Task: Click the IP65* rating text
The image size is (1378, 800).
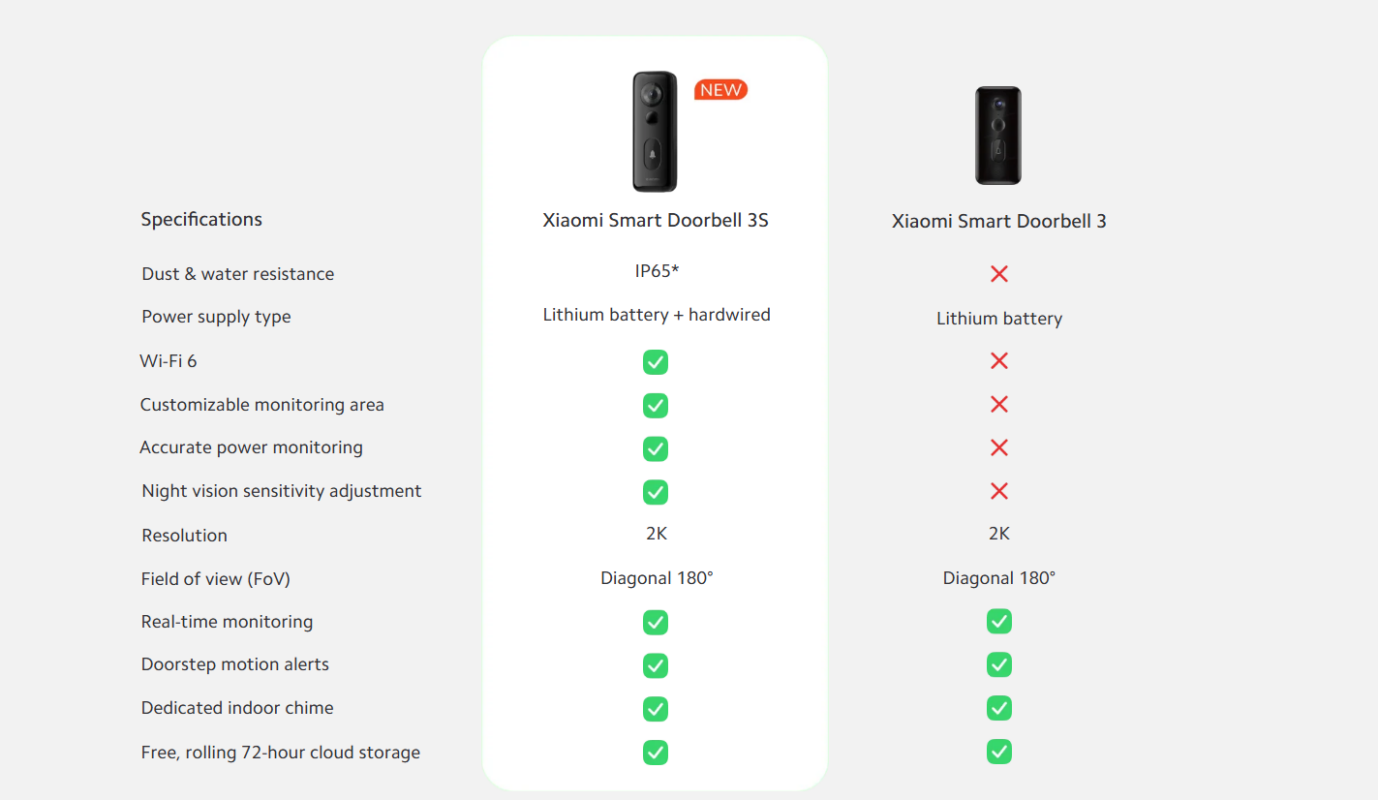Action: [x=657, y=270]
